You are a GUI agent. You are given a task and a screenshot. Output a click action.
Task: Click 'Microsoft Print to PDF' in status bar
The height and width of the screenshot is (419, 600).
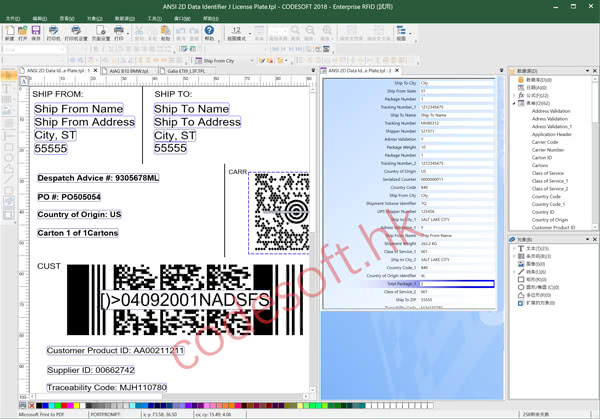click(41, 414)
